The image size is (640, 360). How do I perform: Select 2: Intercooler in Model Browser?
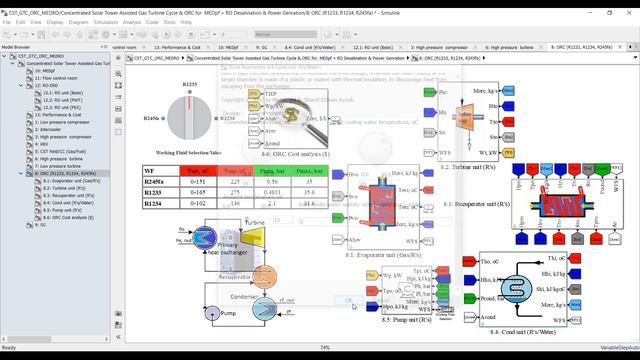coord(48,129)
